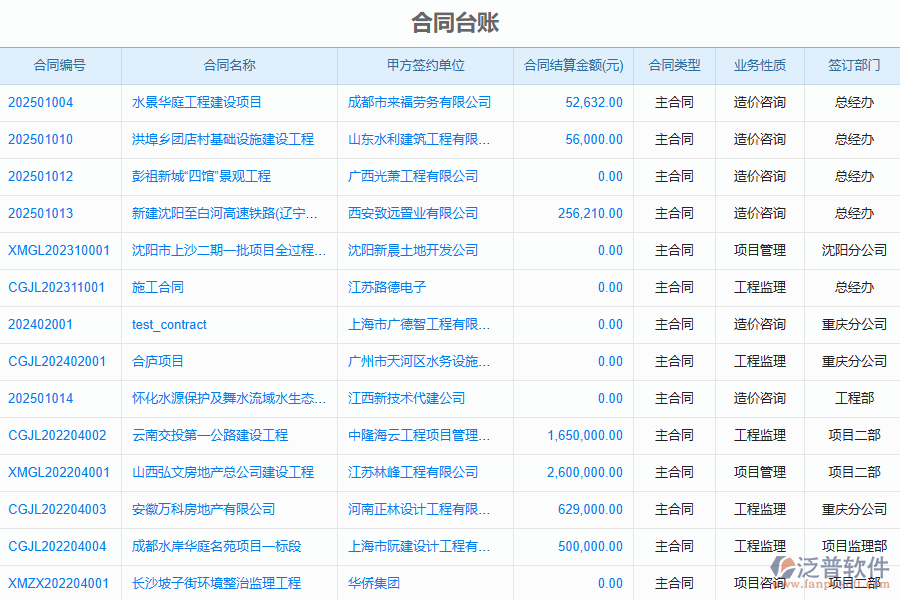Click the 华侨集团 company link
Image resolution: width=900 pixels, height=600 pixels.
[x=374, y=584]
